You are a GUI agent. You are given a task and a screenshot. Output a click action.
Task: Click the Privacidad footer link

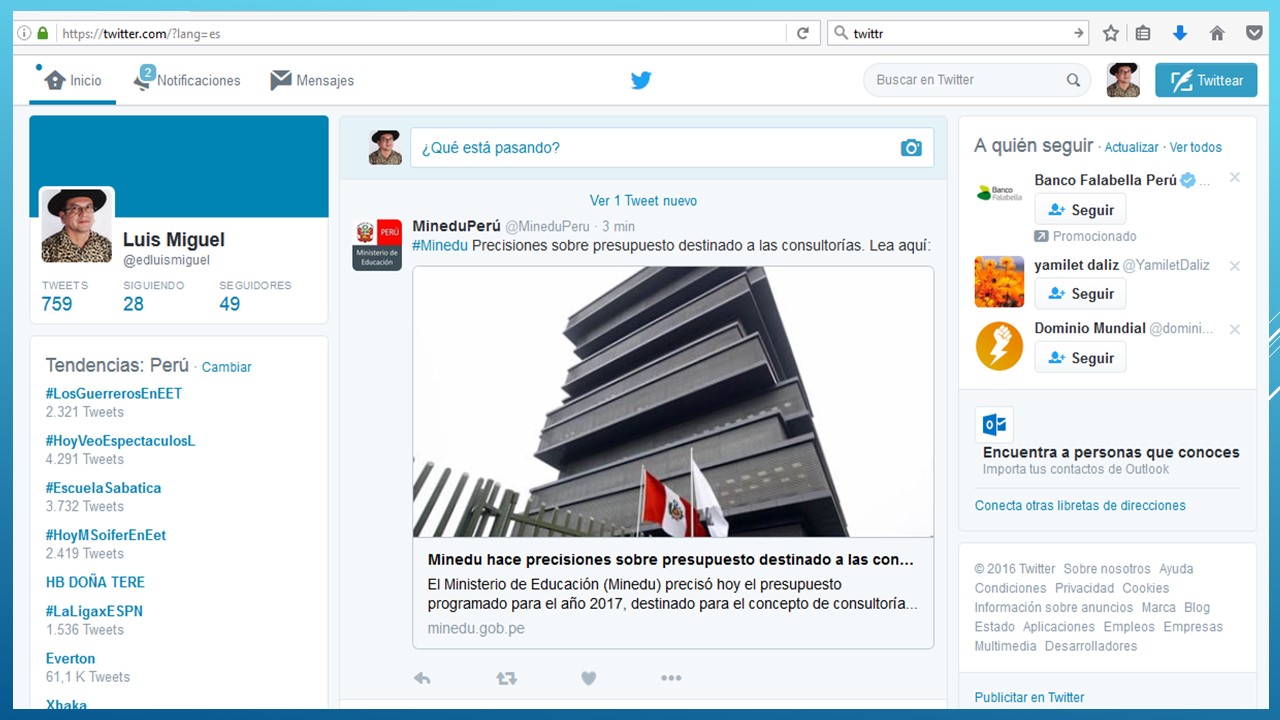[1084, 588]
